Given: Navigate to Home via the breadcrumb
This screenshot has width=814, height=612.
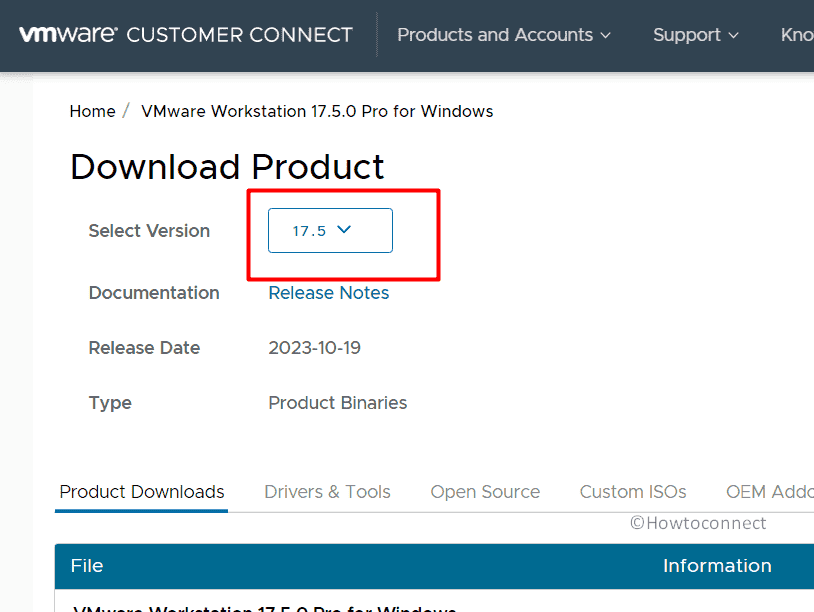Looking at the screenshot, I should point(92,111).
